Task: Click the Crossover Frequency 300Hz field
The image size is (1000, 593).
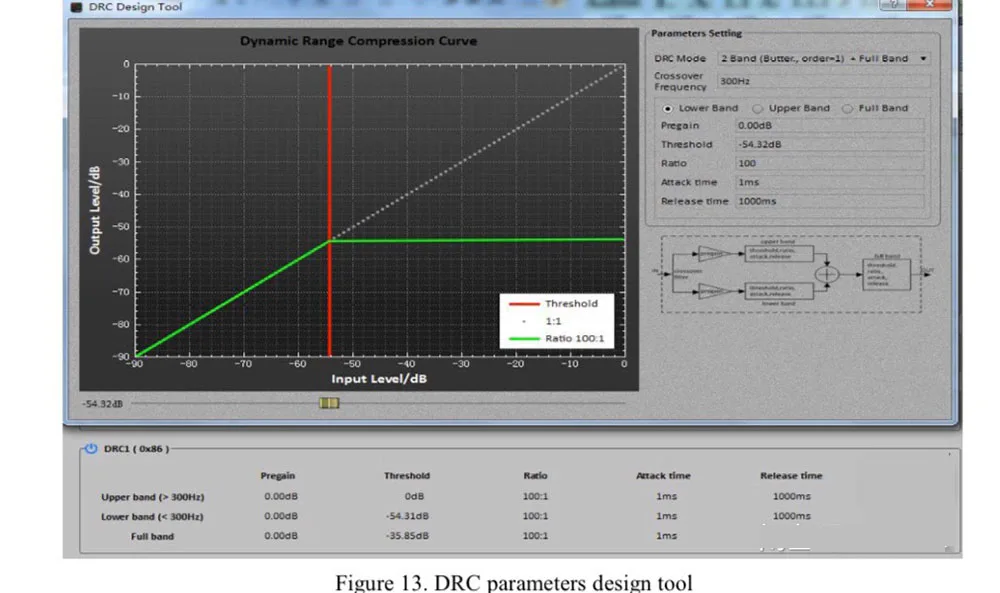Action: coord(823,81)
